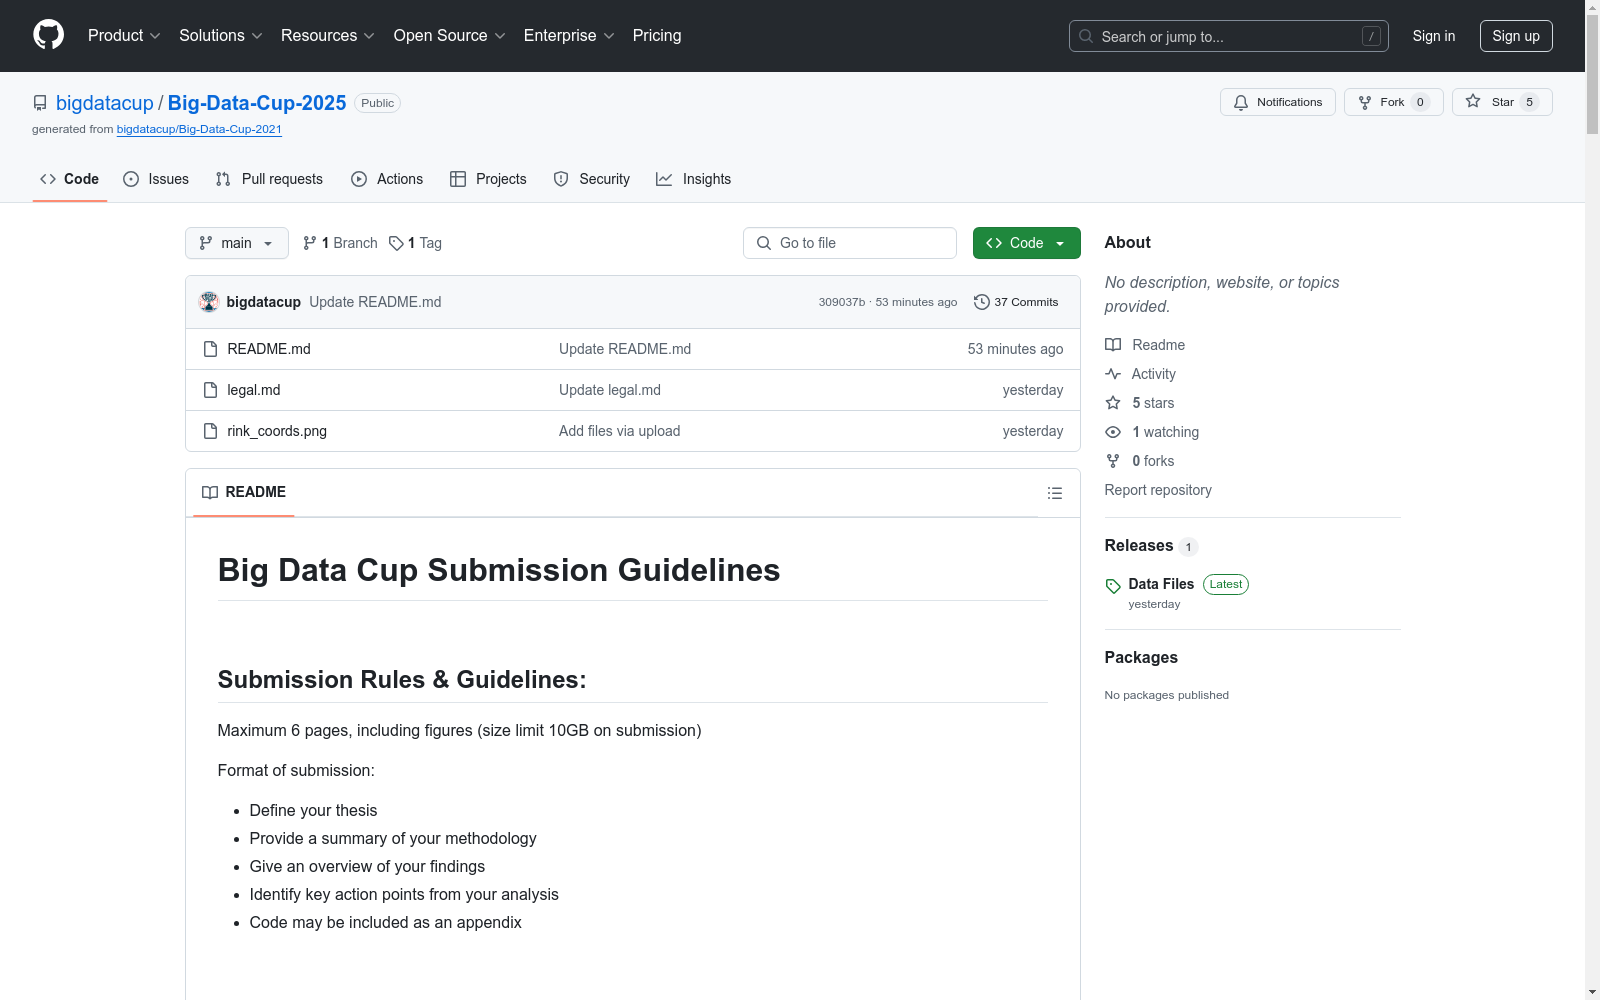Open the 1 Branch list

tap(340, 243)
